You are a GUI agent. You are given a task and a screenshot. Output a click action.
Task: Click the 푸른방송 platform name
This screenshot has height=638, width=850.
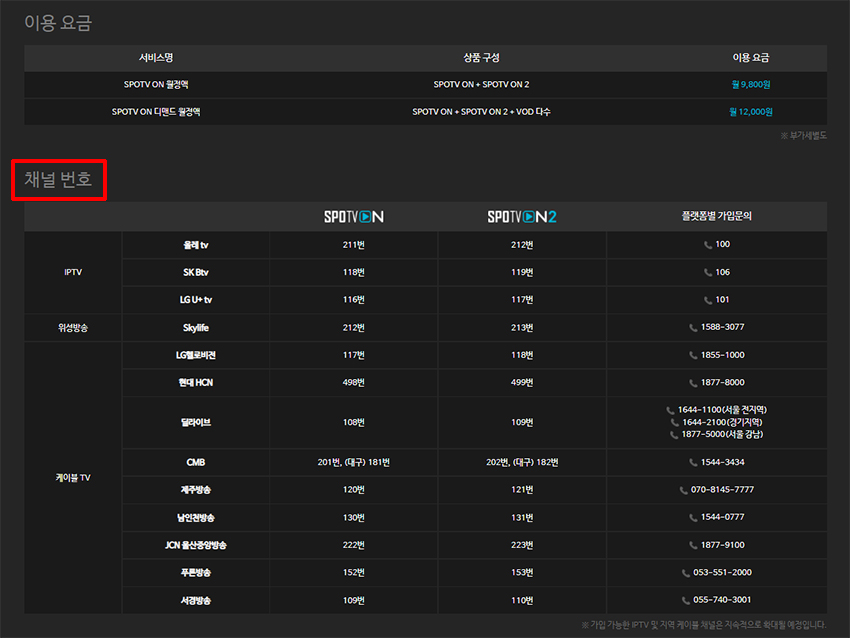point(196,573)
